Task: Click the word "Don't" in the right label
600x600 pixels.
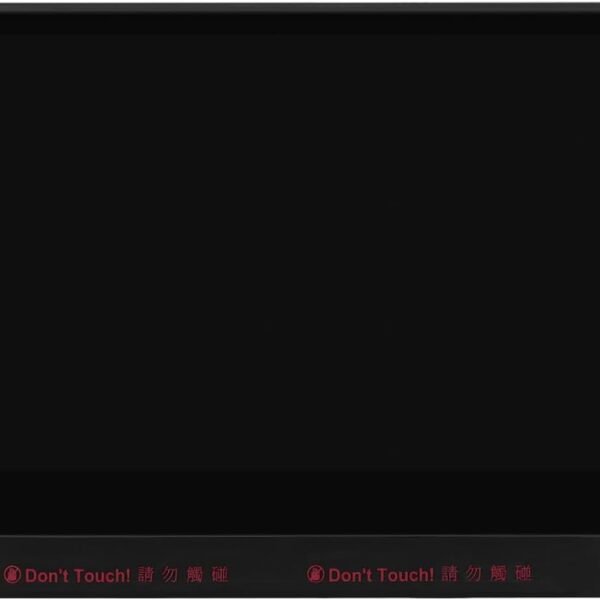Action: pos(351,574)
